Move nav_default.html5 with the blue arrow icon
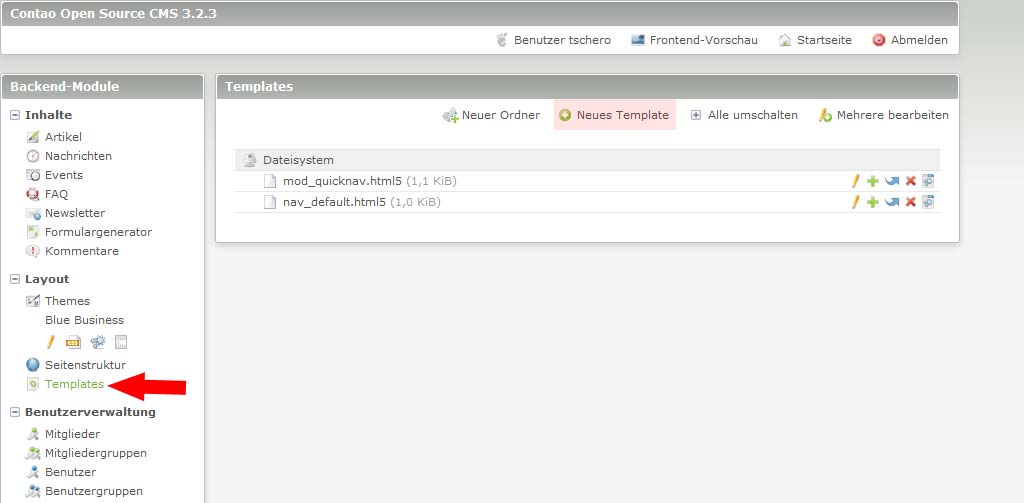 [x=892, y=202]
